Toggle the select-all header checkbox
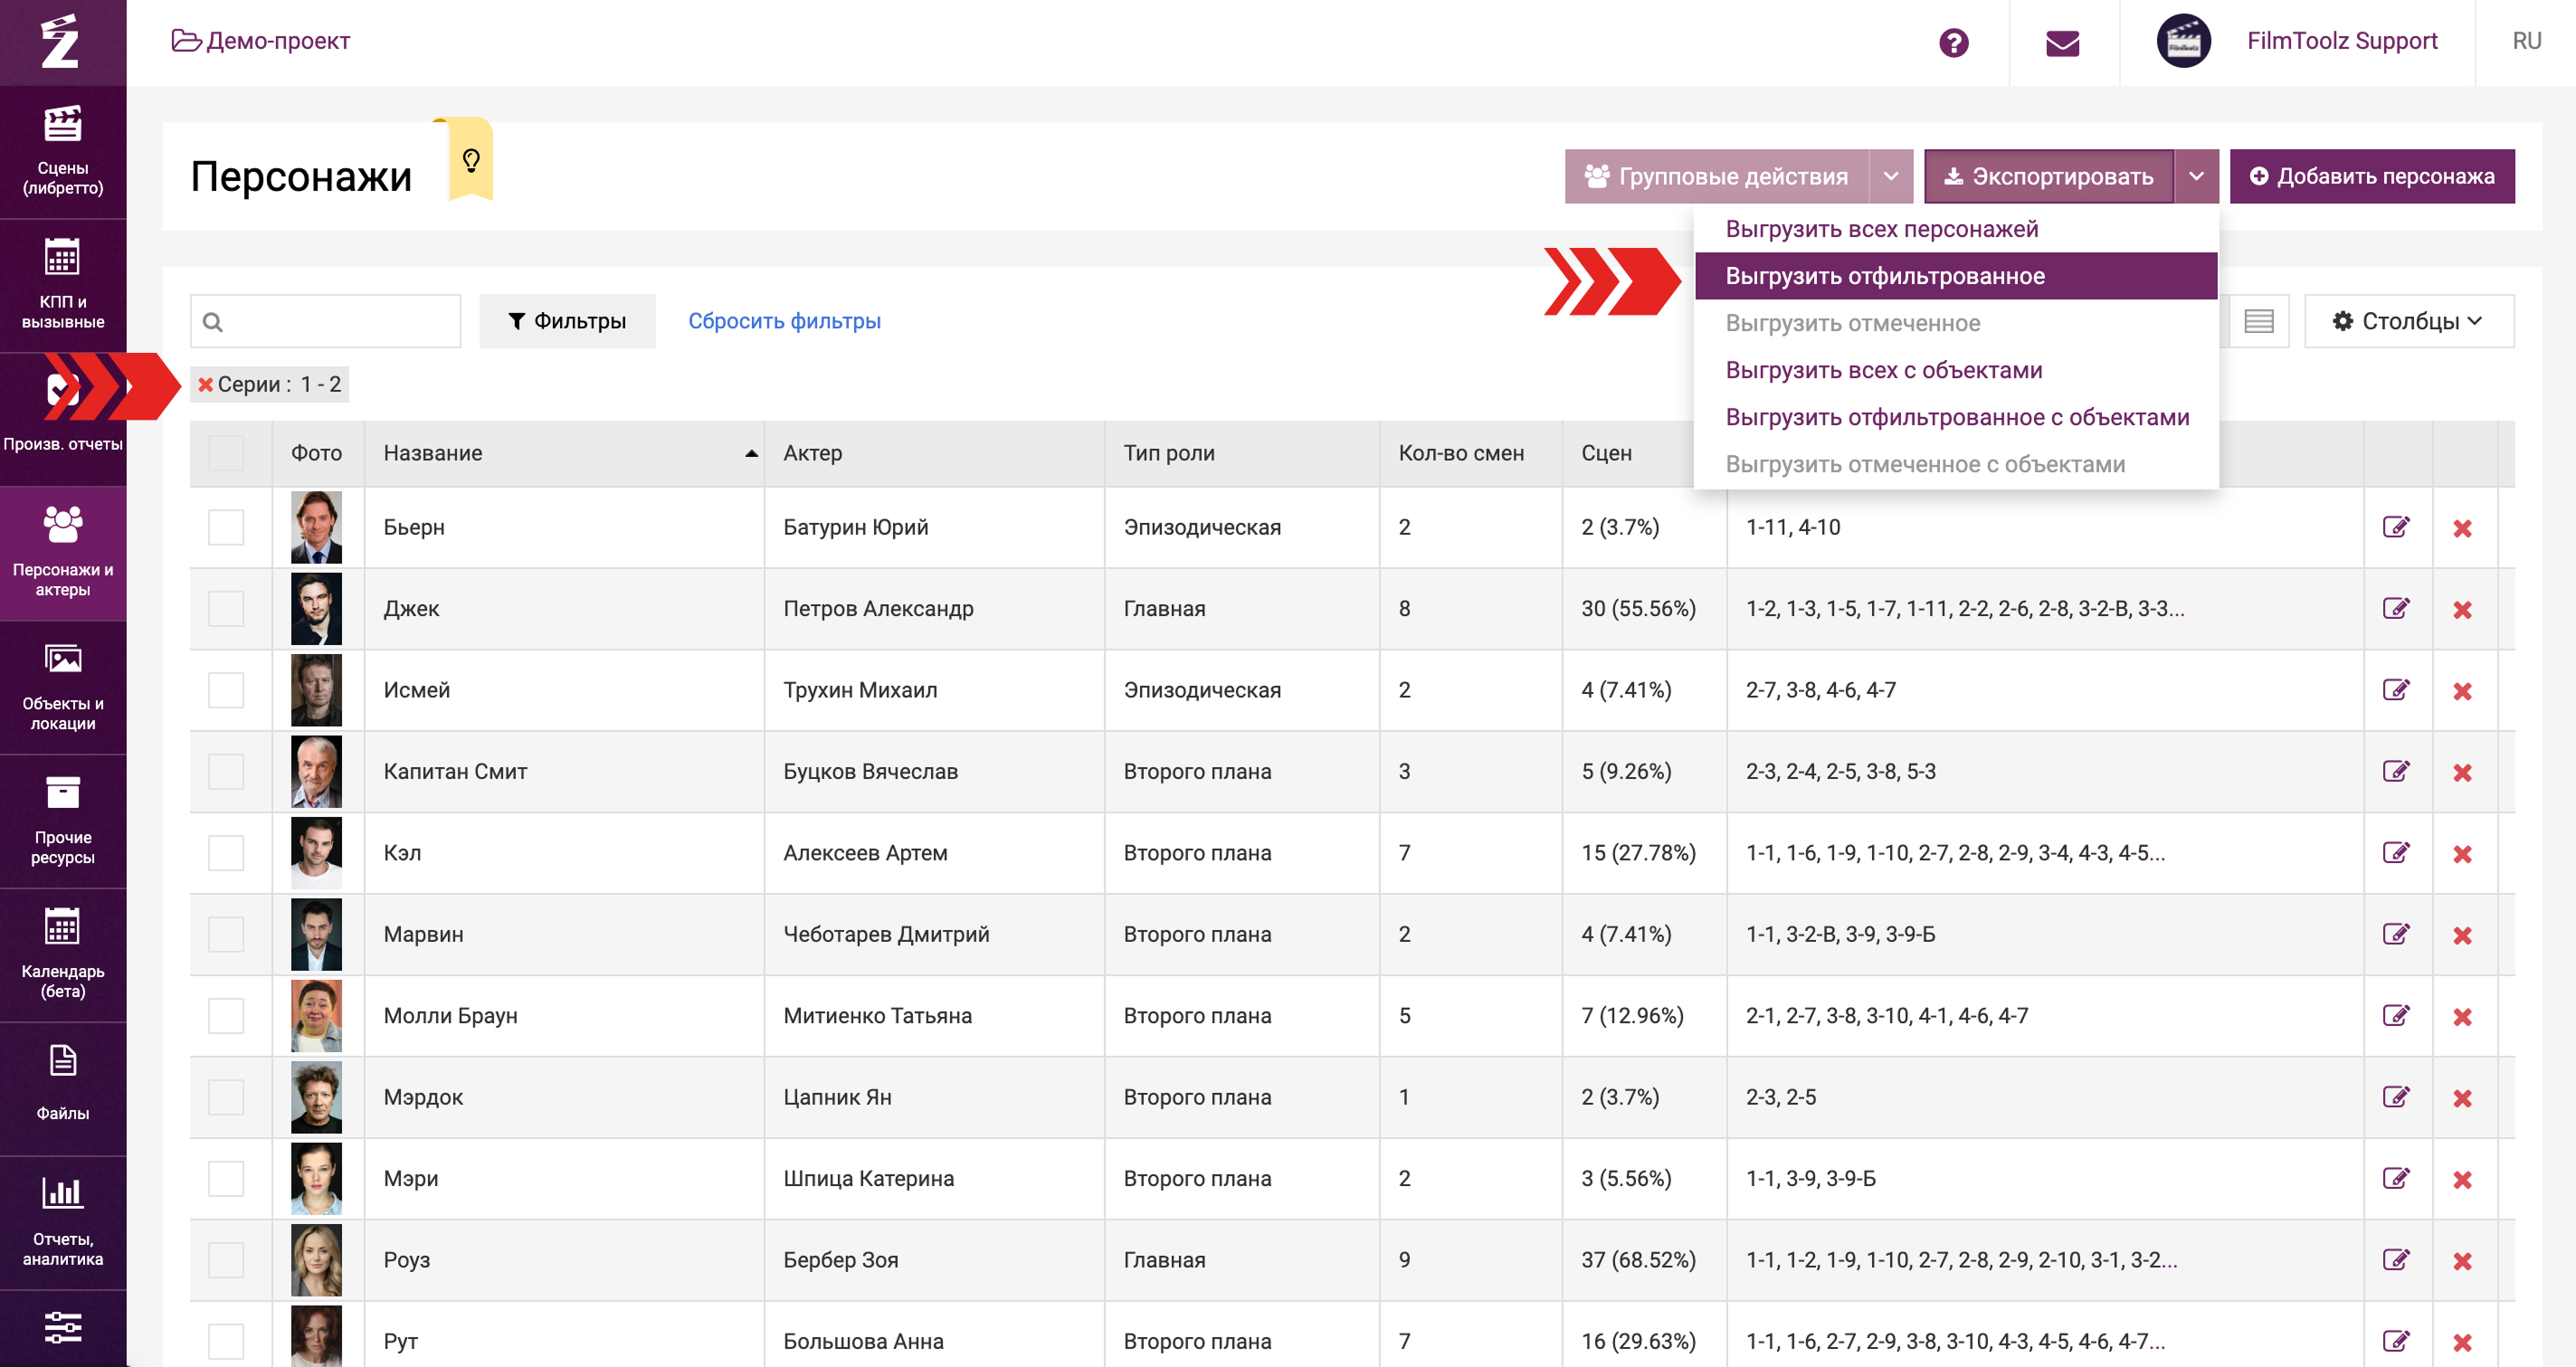The image size is (2576, 1367). click(226, 453)
